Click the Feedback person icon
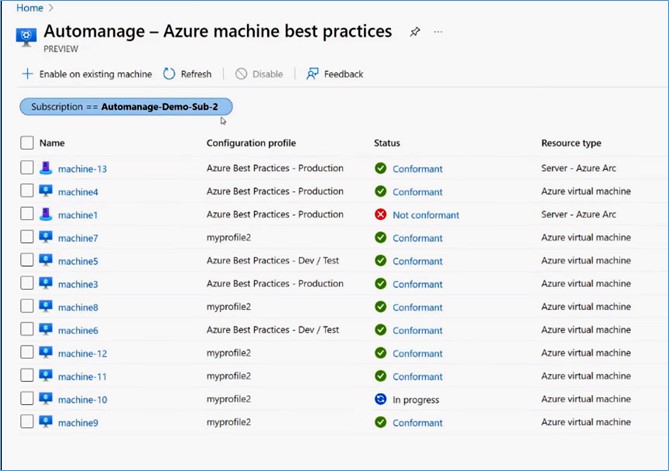 point(312,74)
